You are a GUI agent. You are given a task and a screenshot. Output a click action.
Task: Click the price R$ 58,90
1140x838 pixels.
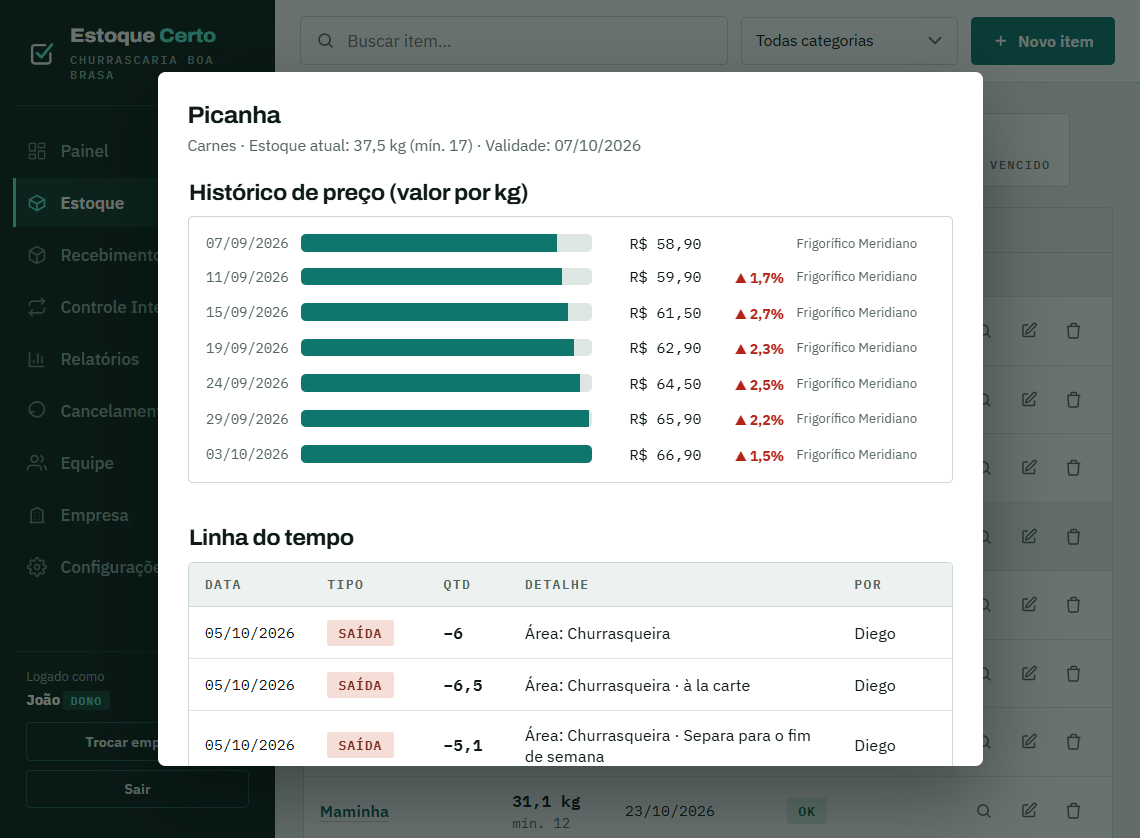665,244
